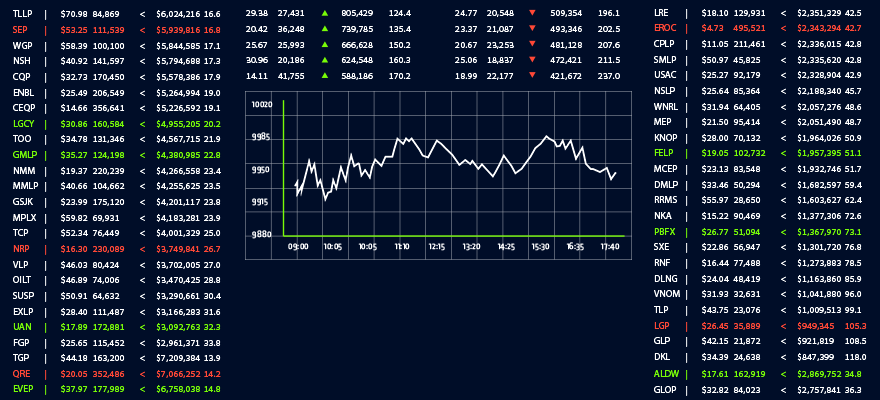Select the red down arrow next to 493,346
Viewport: 880px width, 400px height.
pos(531,29)
